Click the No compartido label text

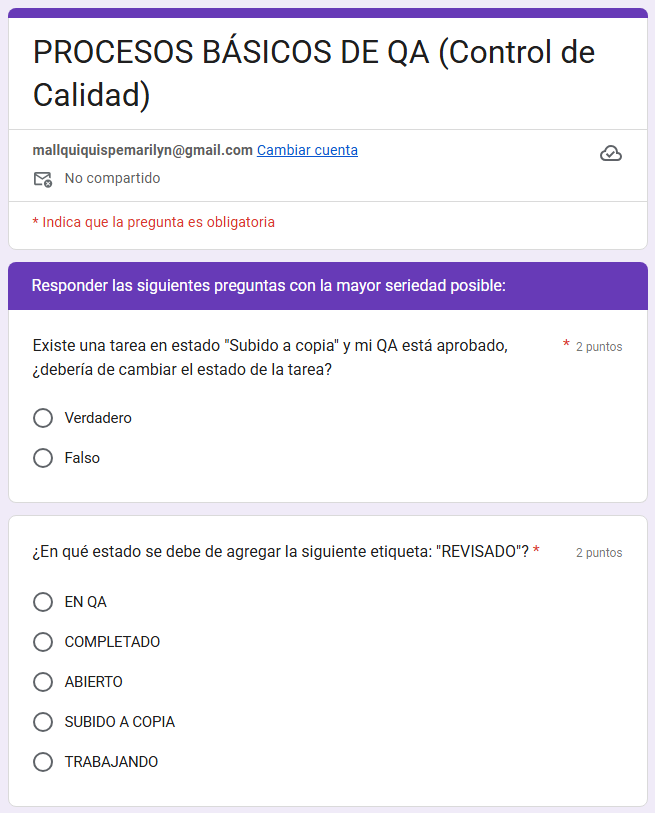tap(112, 179)
